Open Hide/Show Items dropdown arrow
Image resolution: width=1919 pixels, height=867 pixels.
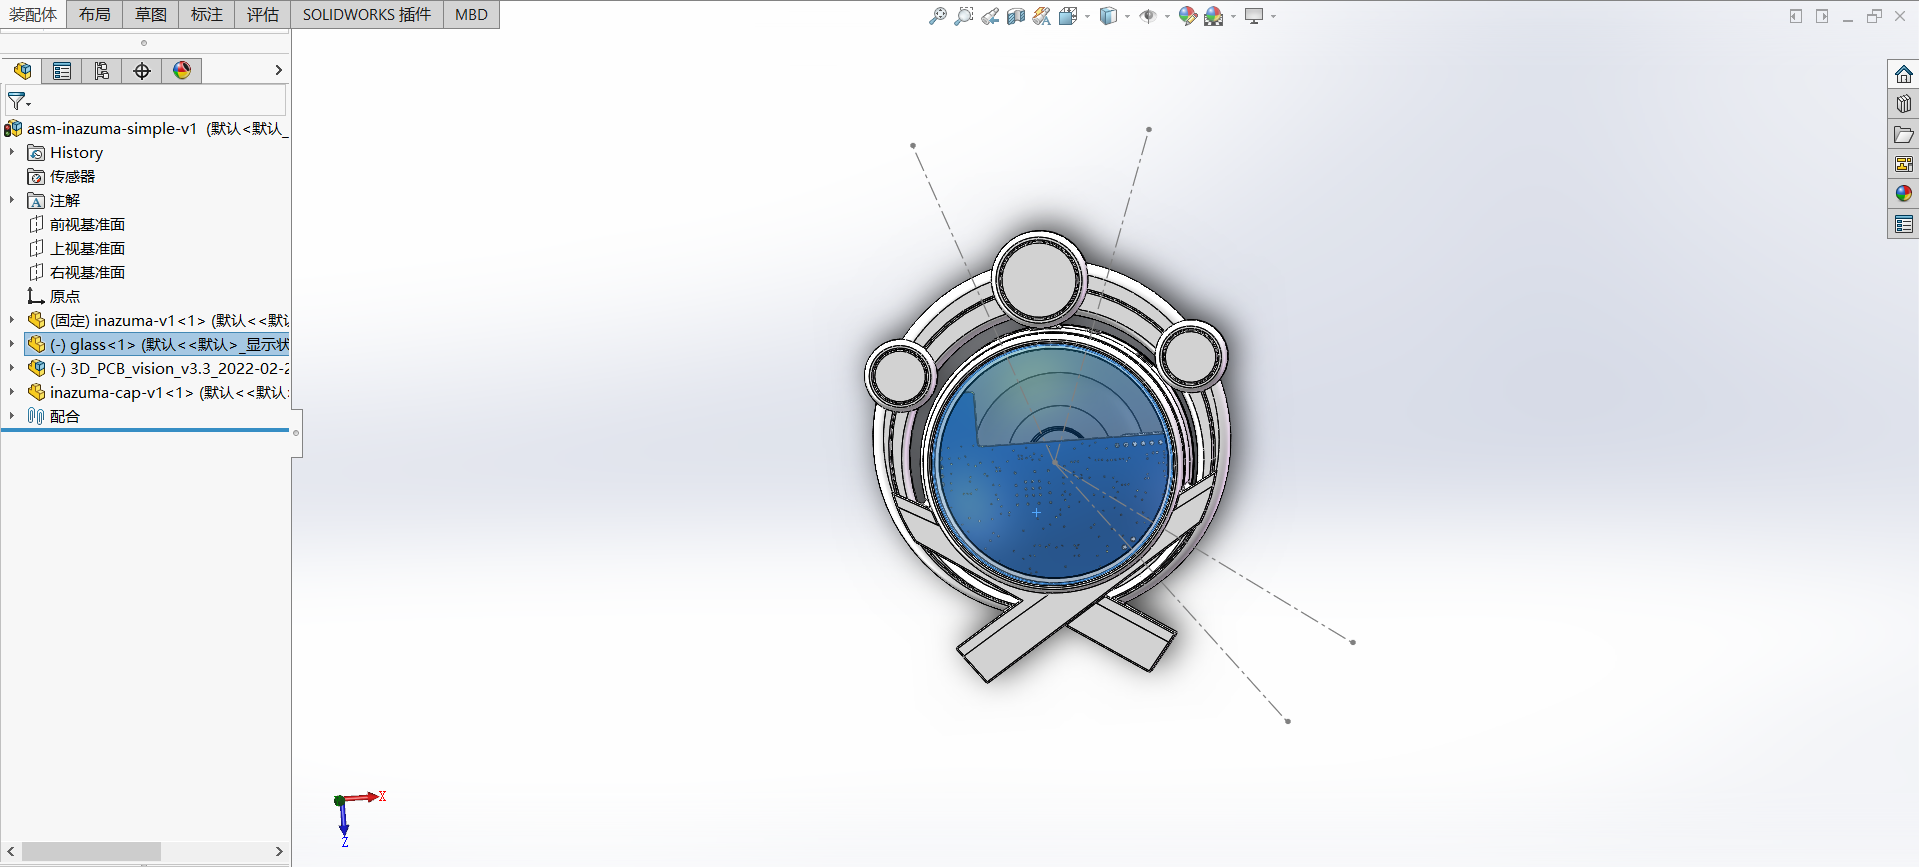click(1167, 16)
